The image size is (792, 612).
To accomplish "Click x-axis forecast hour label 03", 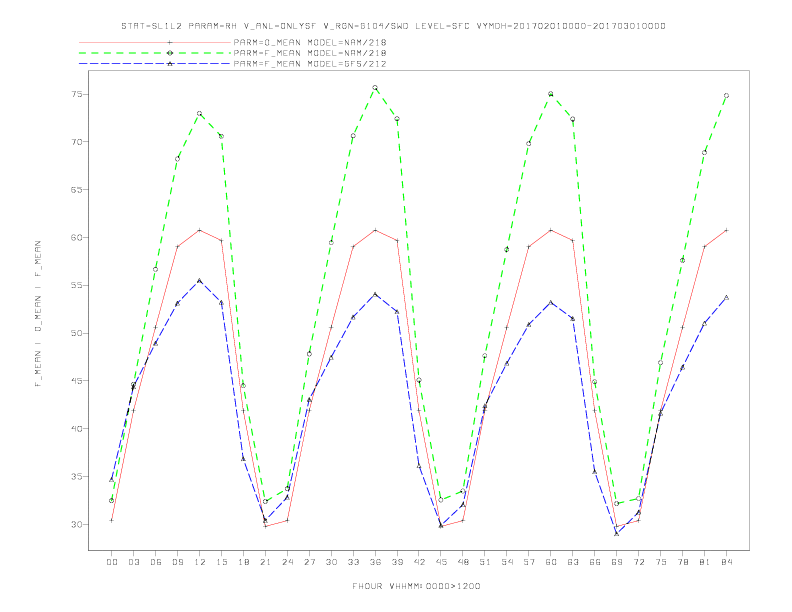I will click(133, 562).
